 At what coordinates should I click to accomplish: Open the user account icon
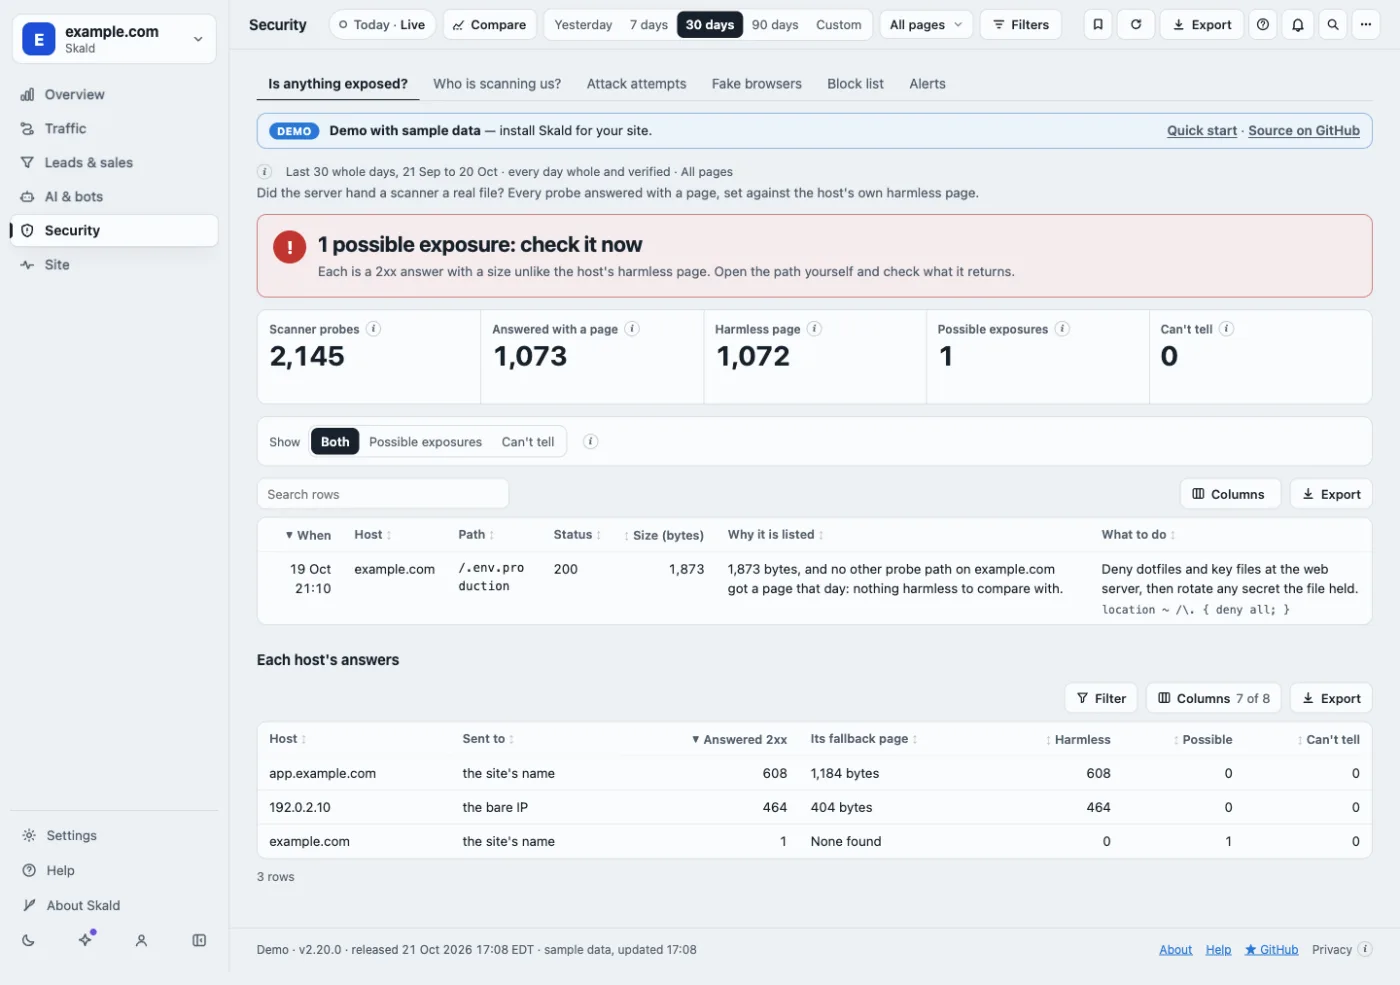(141, 940)
